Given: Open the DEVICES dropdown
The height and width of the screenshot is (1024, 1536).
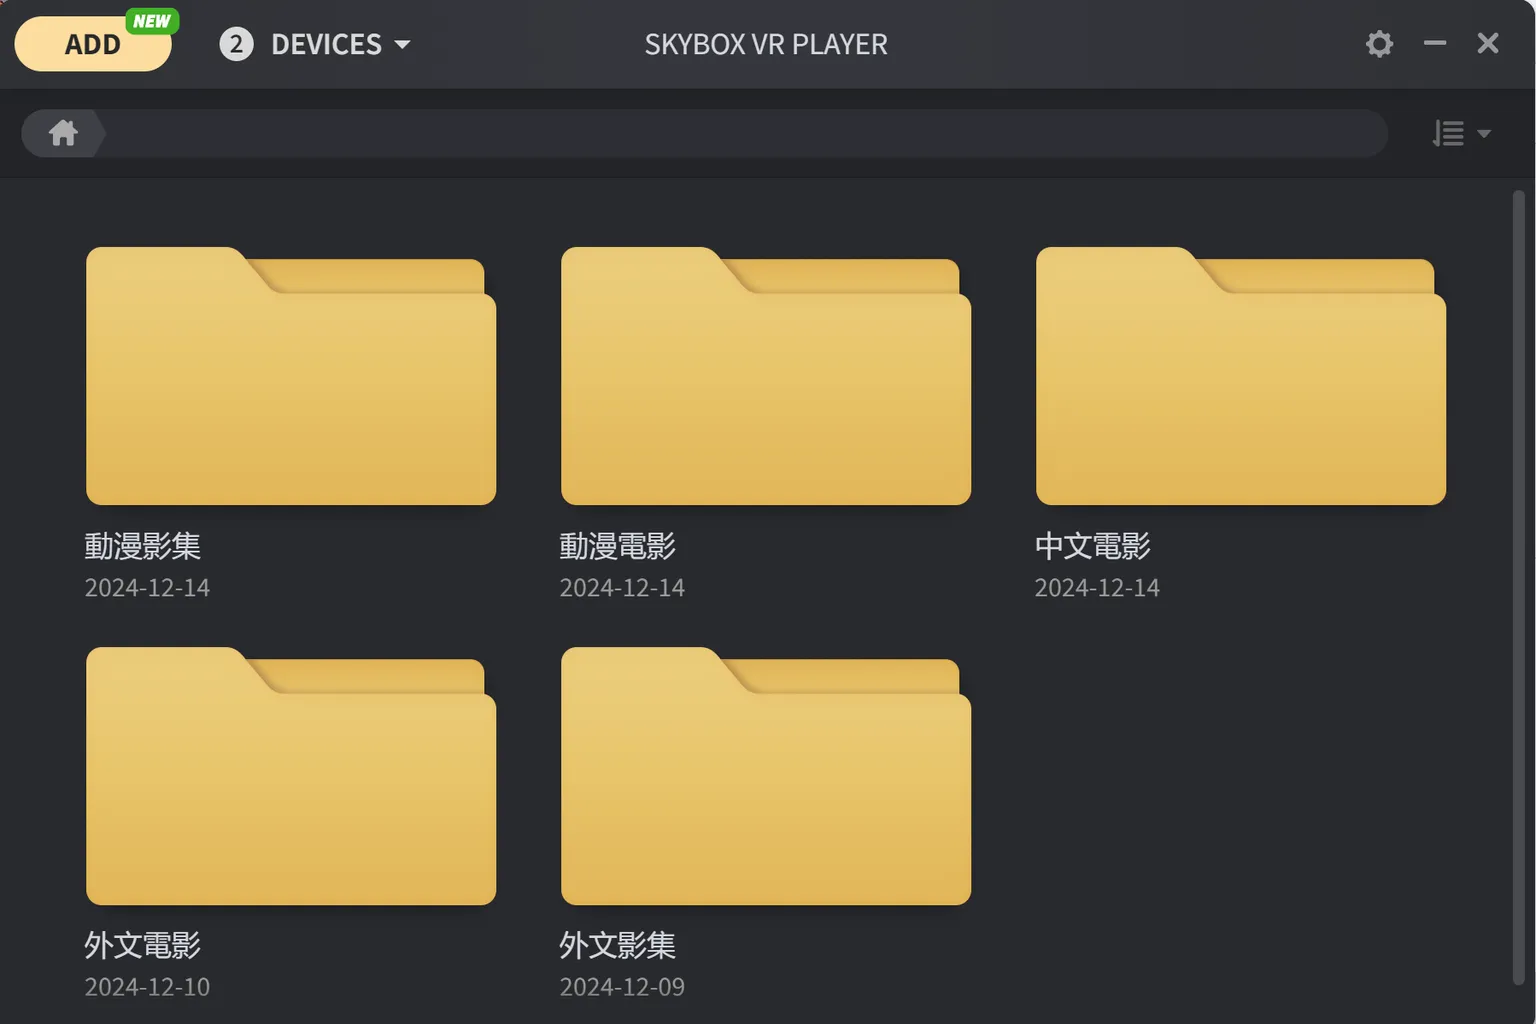Looking at the screenshot, I should (x=340, y=44).
